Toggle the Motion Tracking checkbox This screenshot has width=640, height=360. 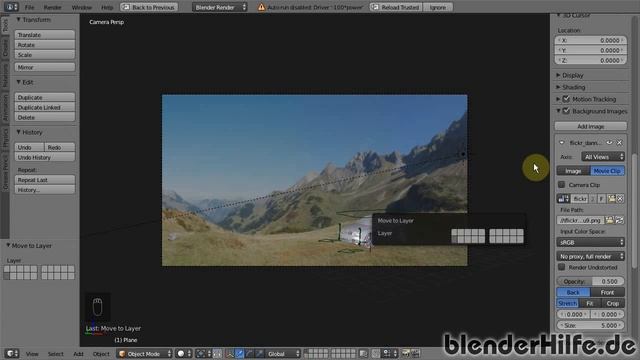[x=566, y=99]
